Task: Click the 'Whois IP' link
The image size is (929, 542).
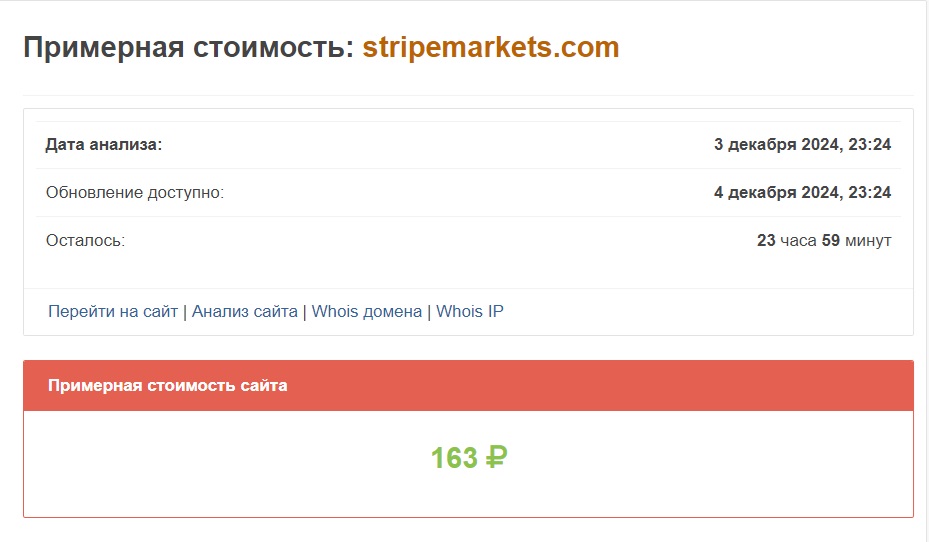Action: click(x=470, y=311)
